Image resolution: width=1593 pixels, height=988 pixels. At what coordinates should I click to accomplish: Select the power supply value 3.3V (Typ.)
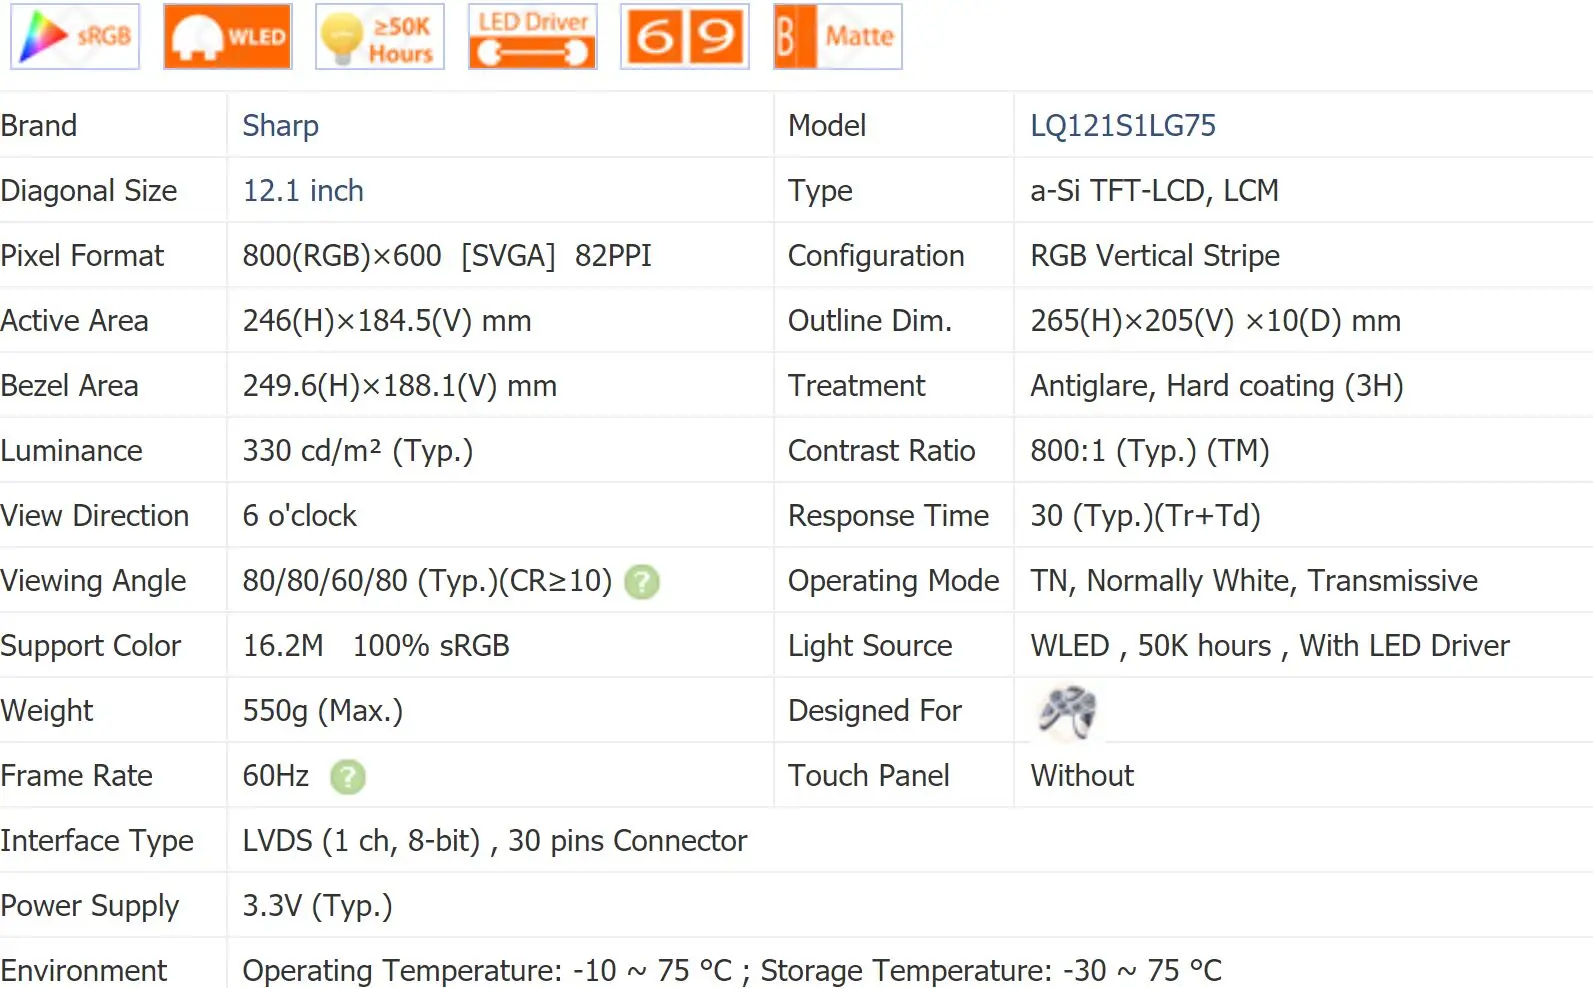tap(317, 906)
